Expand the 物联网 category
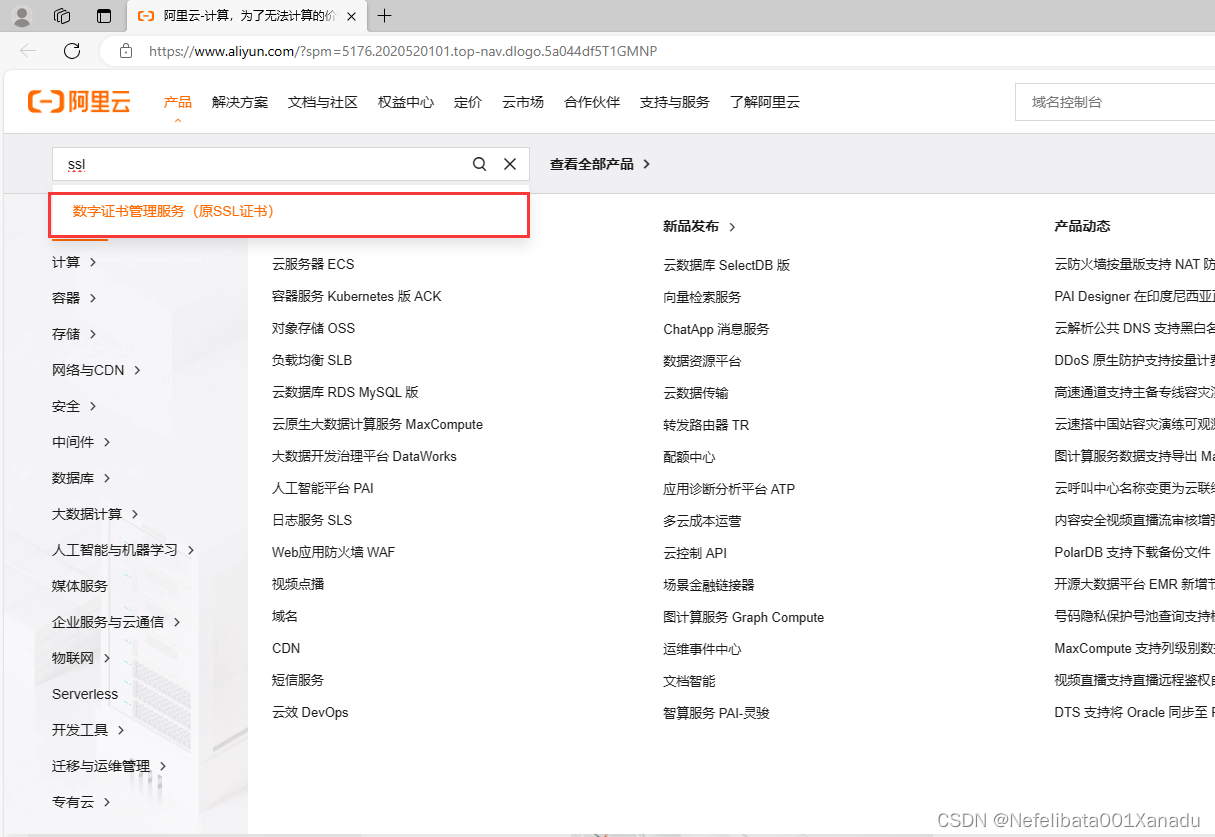 tap(81, 658)
